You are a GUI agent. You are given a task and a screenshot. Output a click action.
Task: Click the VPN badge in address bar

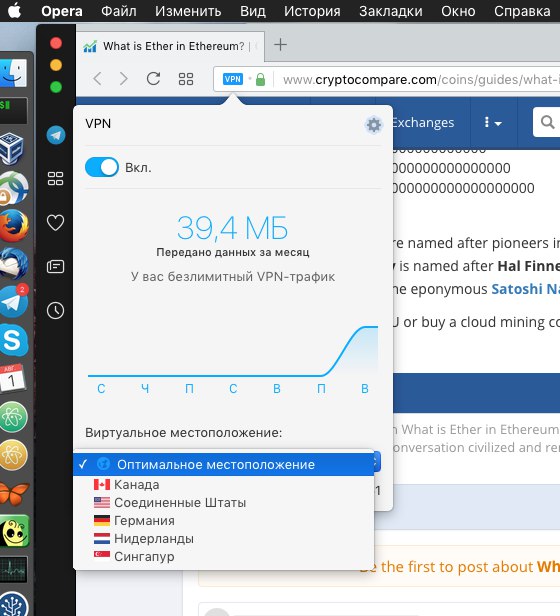click(x=232, y=79)
